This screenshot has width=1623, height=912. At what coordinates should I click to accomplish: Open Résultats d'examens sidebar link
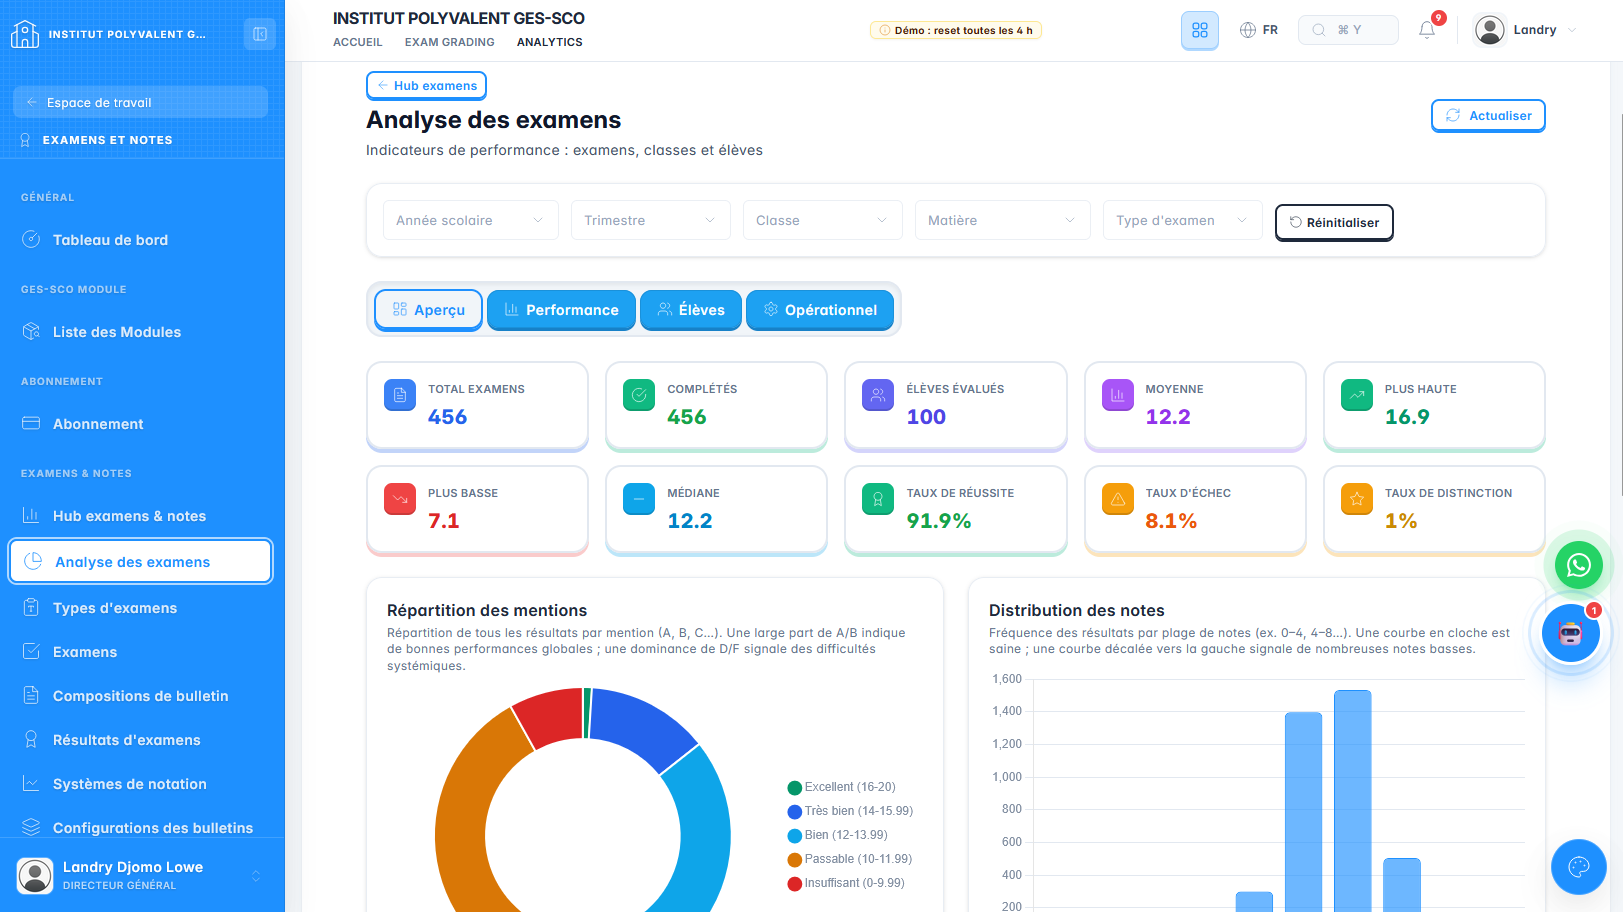[x=140, y=739]
